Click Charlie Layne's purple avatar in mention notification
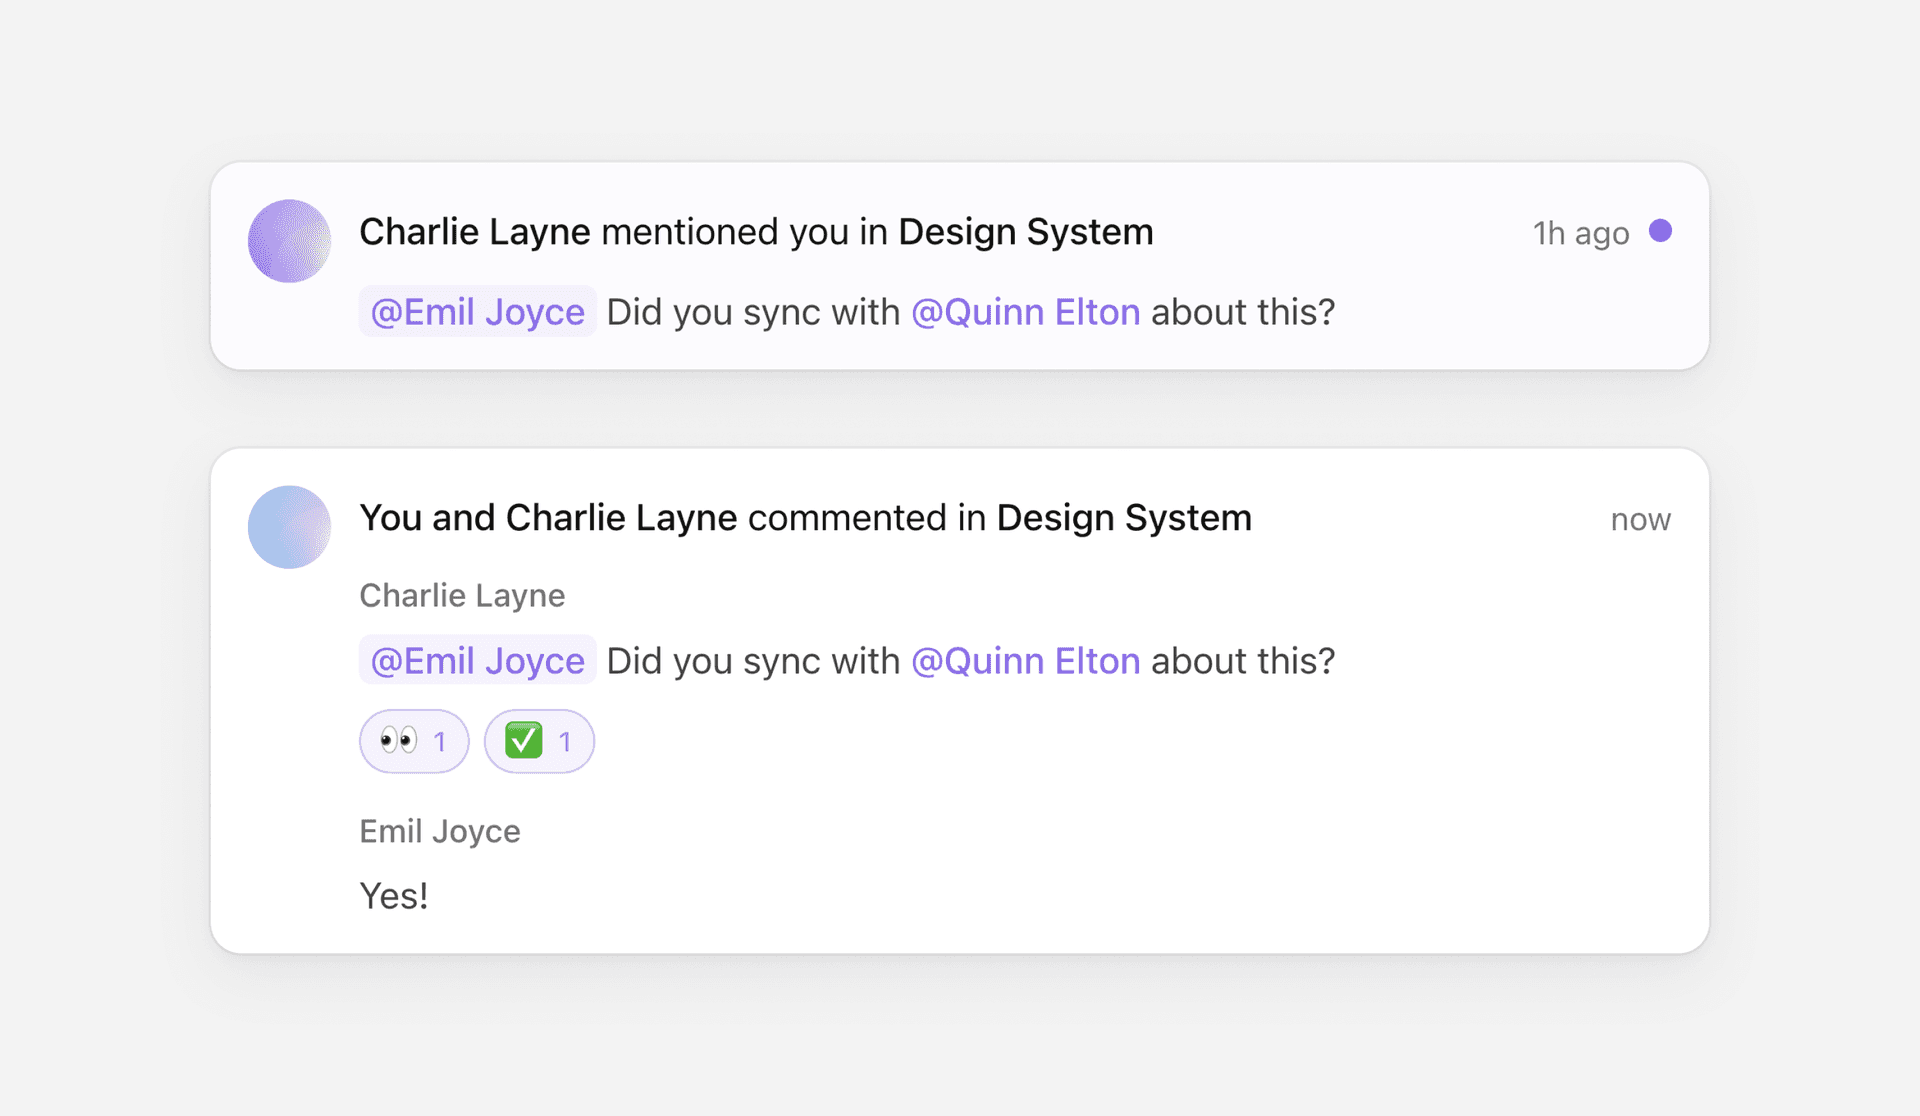 point(289,241)
